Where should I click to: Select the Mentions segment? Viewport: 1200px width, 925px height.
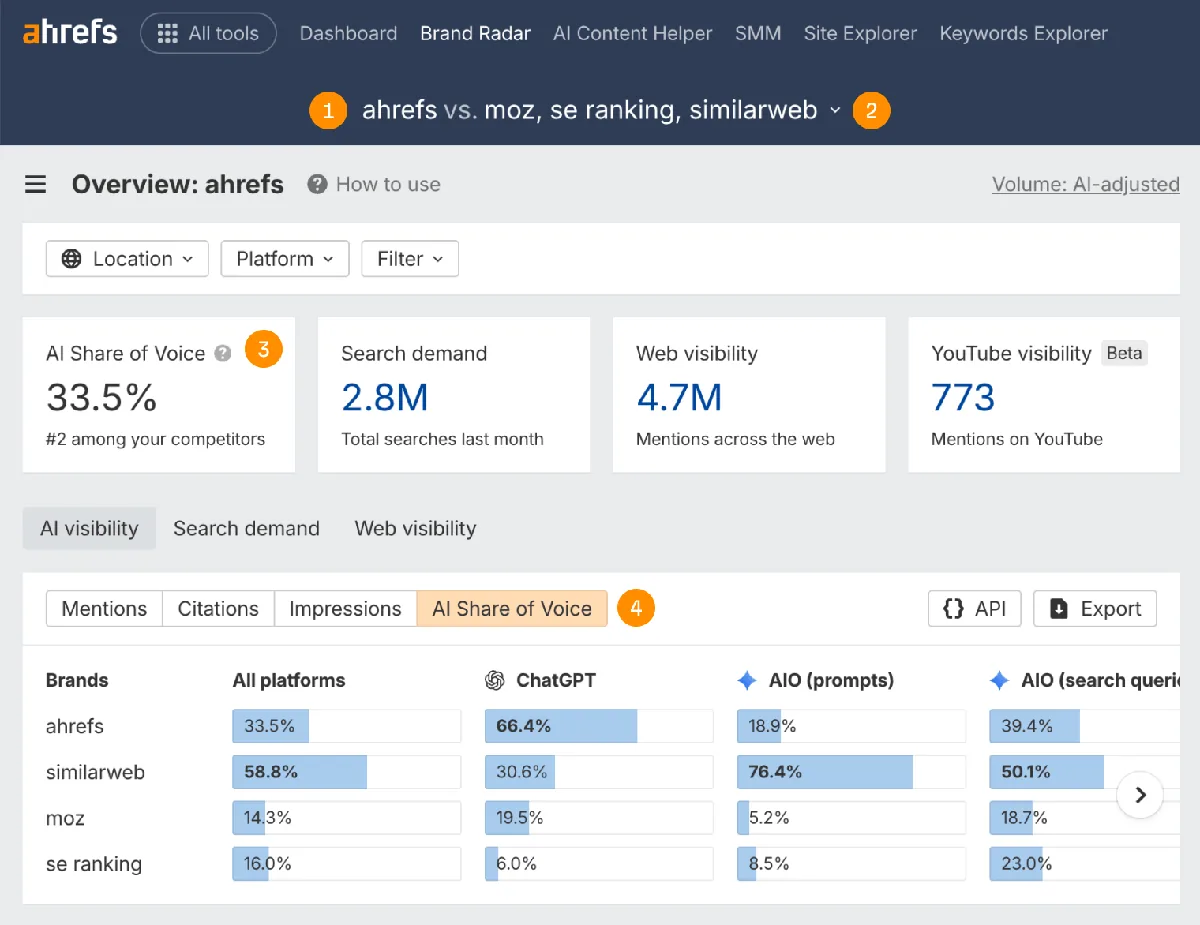104,608
